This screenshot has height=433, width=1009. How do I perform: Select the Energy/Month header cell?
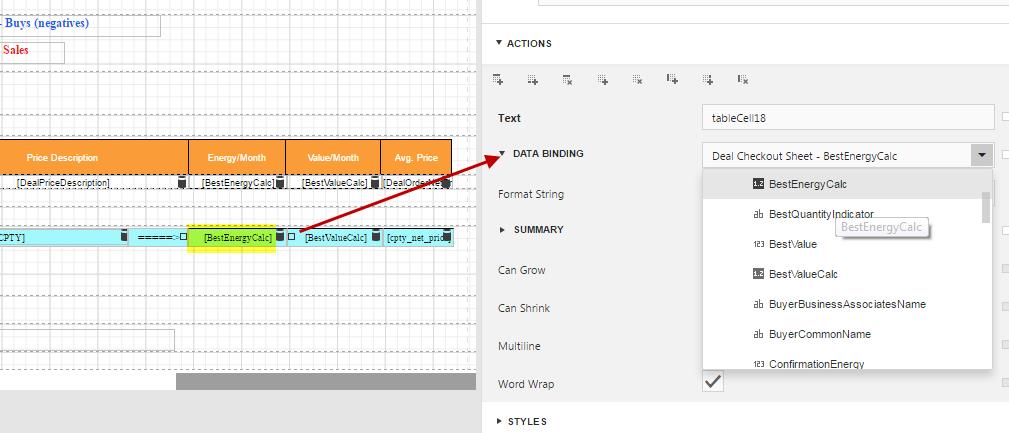(237, 157)
